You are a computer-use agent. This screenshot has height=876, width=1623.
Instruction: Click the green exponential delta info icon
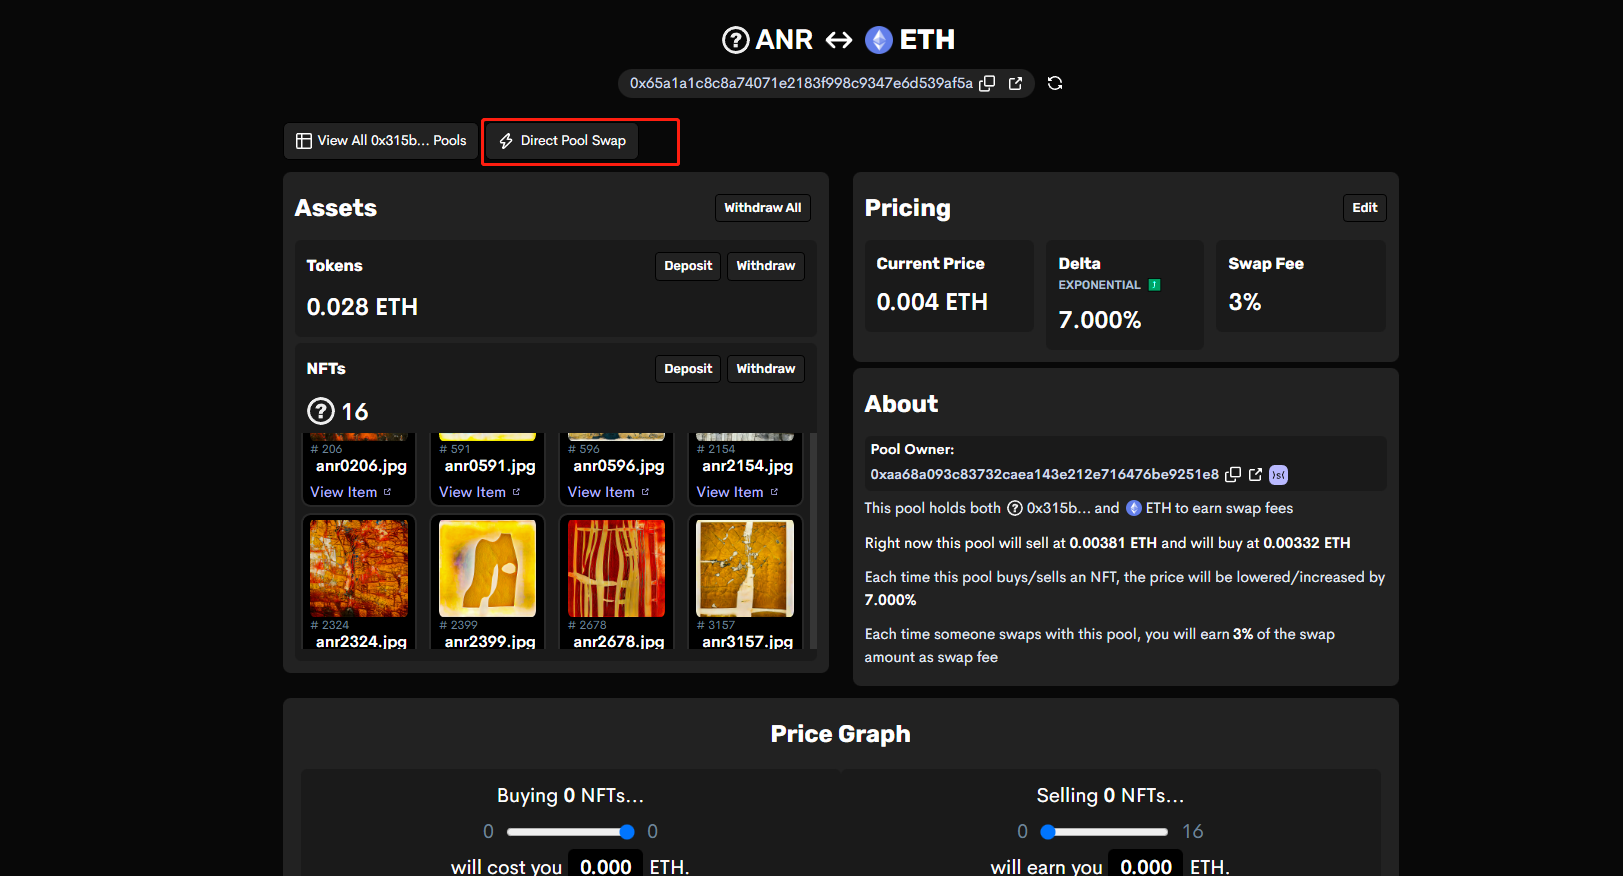[1154, 285]
